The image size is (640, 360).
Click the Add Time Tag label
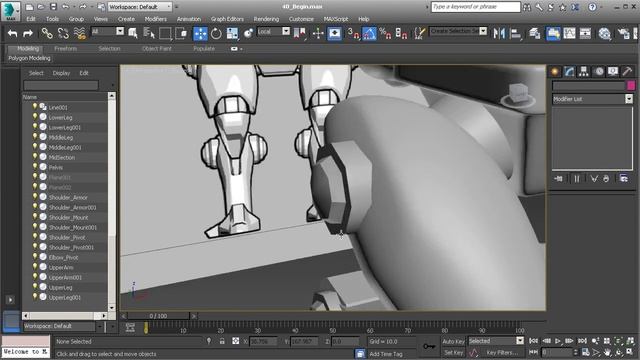tap(386, 354)
